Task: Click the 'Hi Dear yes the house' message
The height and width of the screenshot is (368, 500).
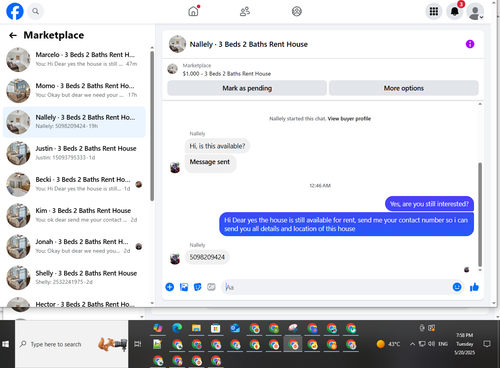Action: click(346, 224)
